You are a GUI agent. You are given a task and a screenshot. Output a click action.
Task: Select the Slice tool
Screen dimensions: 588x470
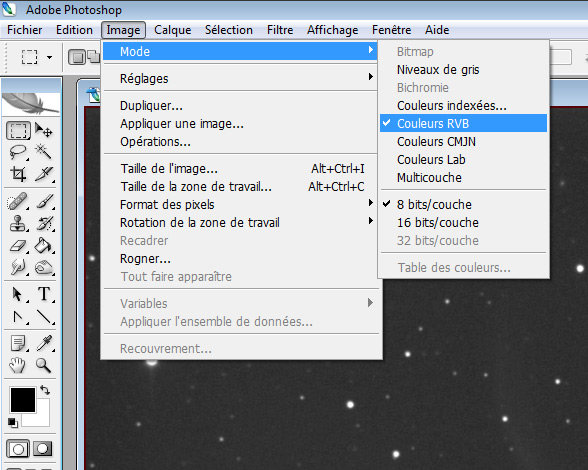44,174
